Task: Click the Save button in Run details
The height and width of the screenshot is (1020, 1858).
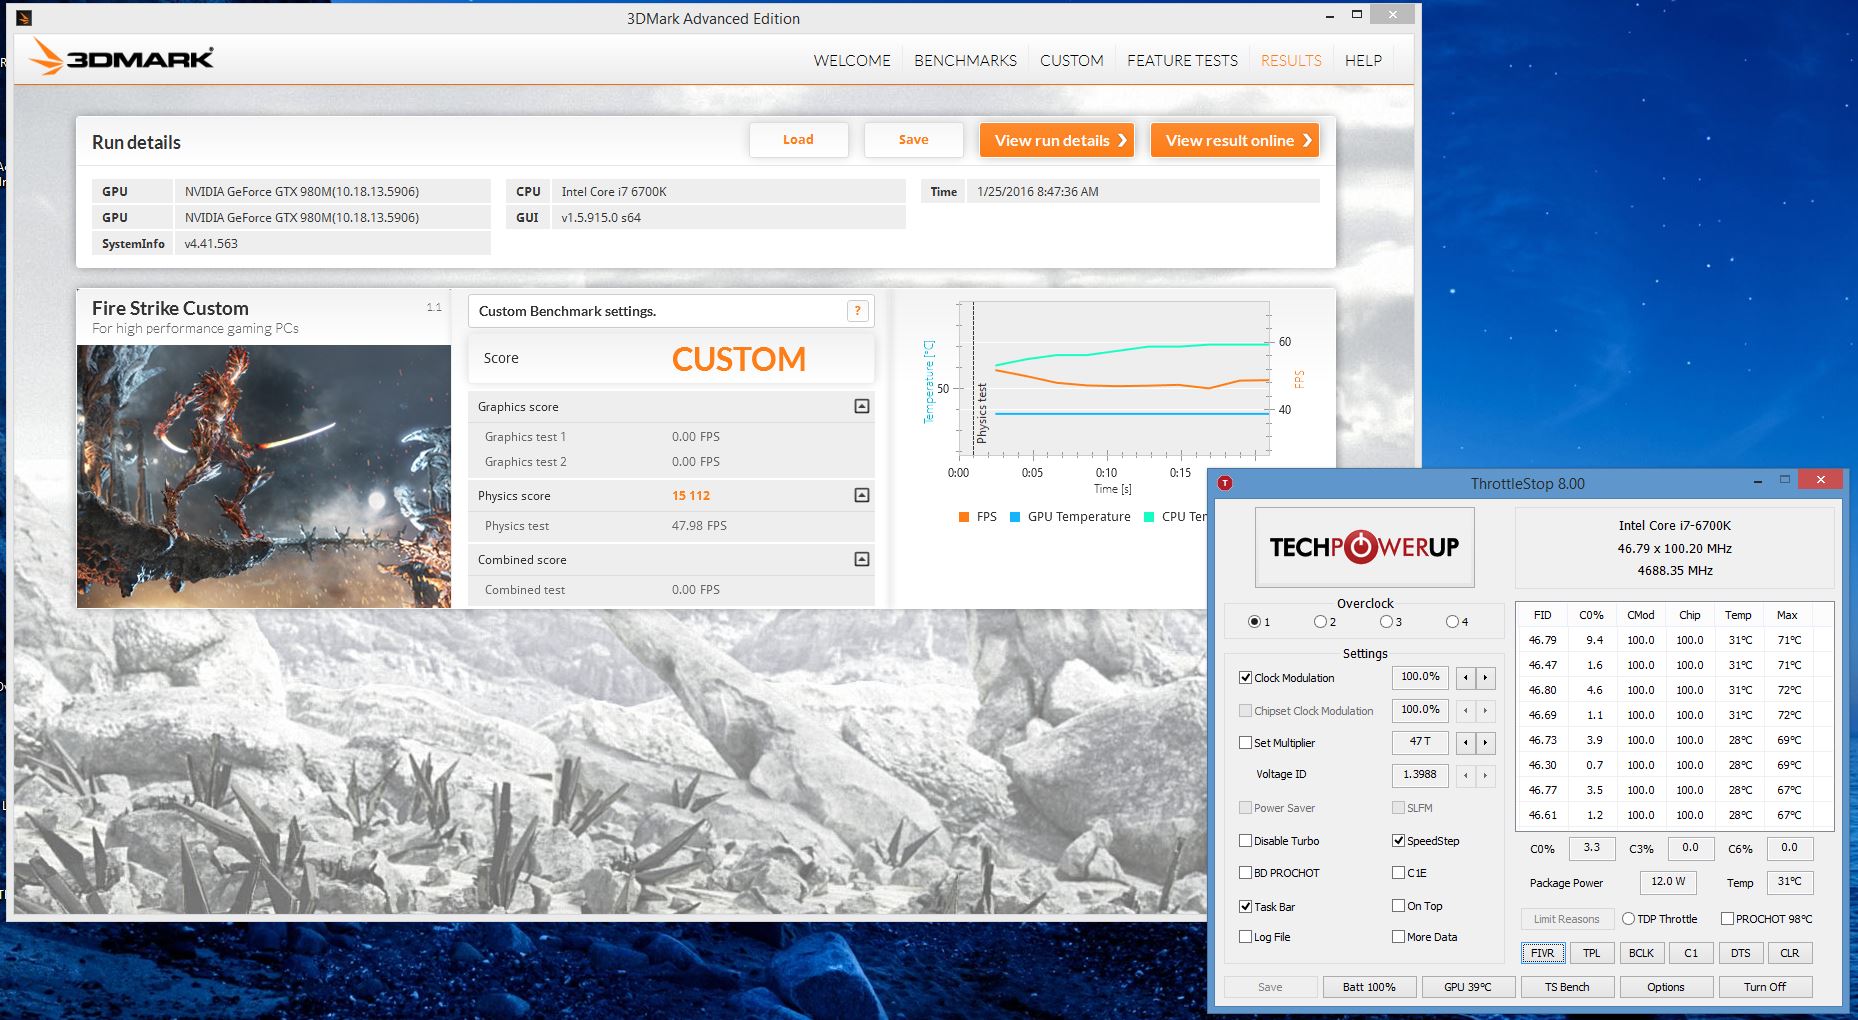Action: tap(913, 140)
